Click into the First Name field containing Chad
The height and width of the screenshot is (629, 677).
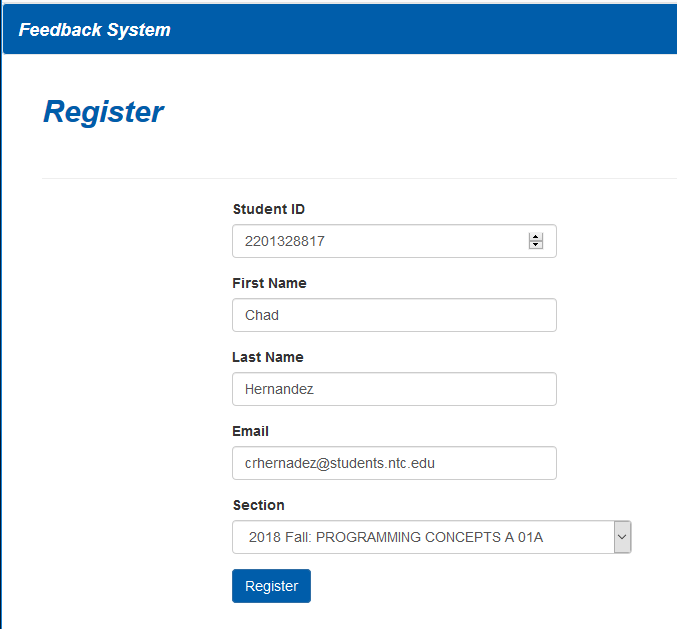click(x=394, y=315)
